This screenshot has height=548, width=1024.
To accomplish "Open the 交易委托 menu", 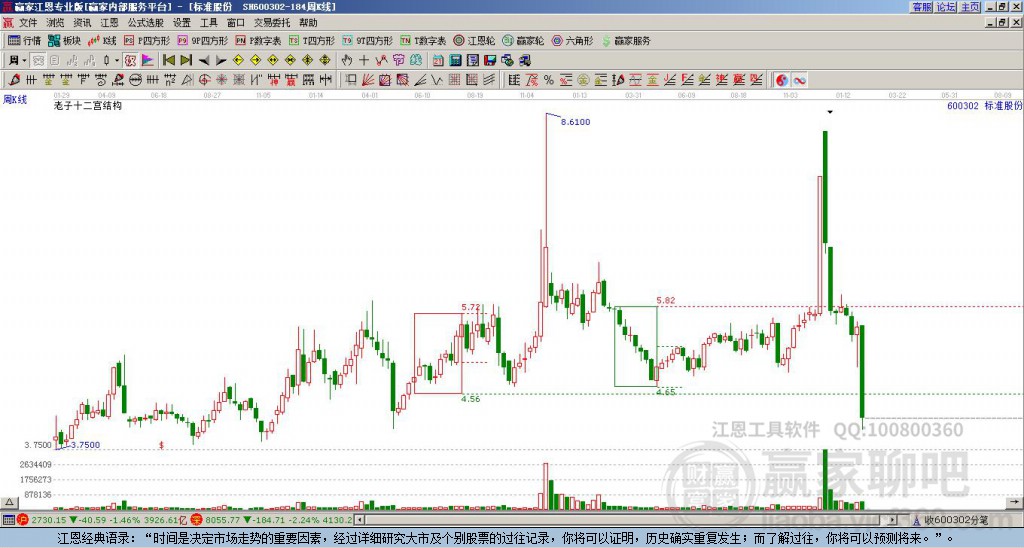I will click(272, 23).
